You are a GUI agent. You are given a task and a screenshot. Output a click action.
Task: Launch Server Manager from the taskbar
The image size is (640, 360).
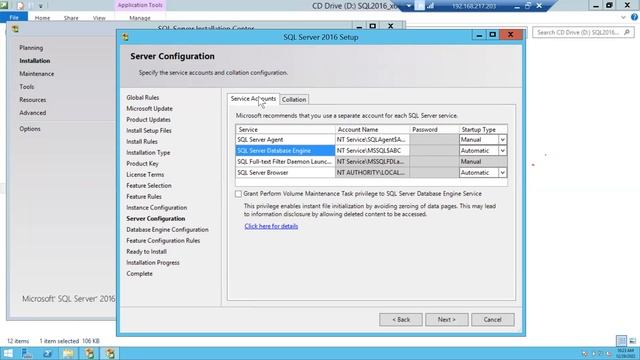tap(27, 353)
